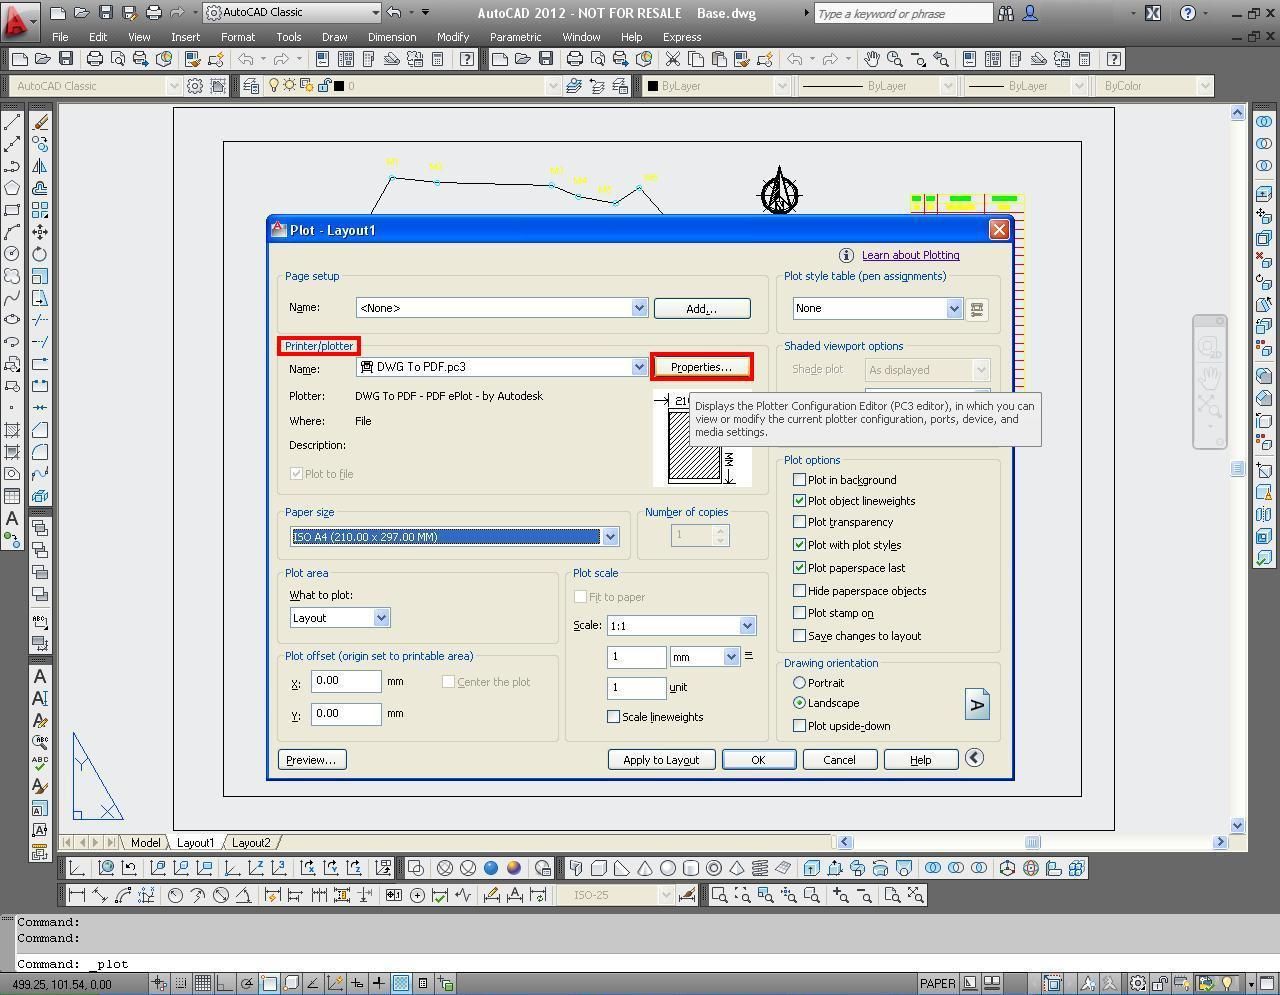
Task: Click the Zoom Previous icon in Standard toolbar
Action: (941, 59)
